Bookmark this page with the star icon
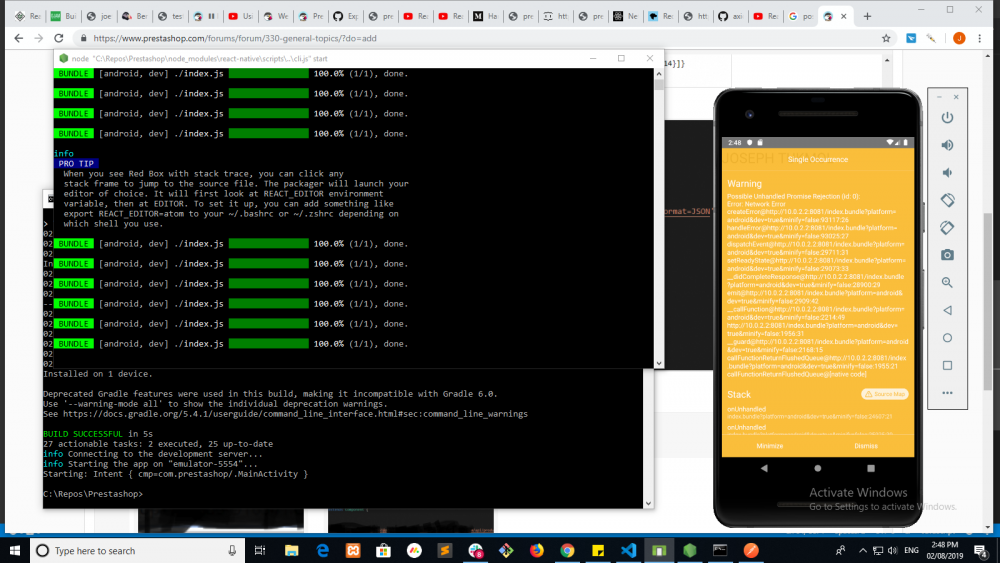Screen dimensions: 1000x563 886,38
